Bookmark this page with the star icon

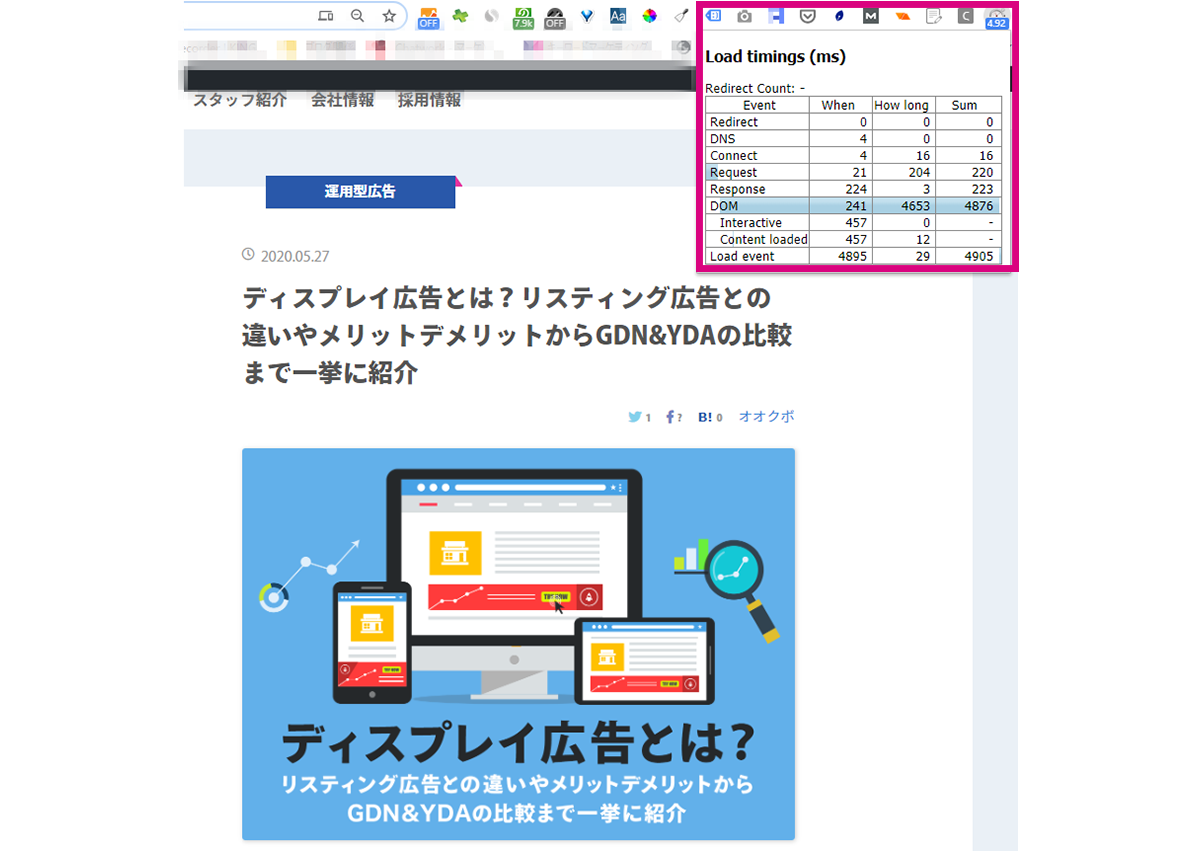[389, 16]
